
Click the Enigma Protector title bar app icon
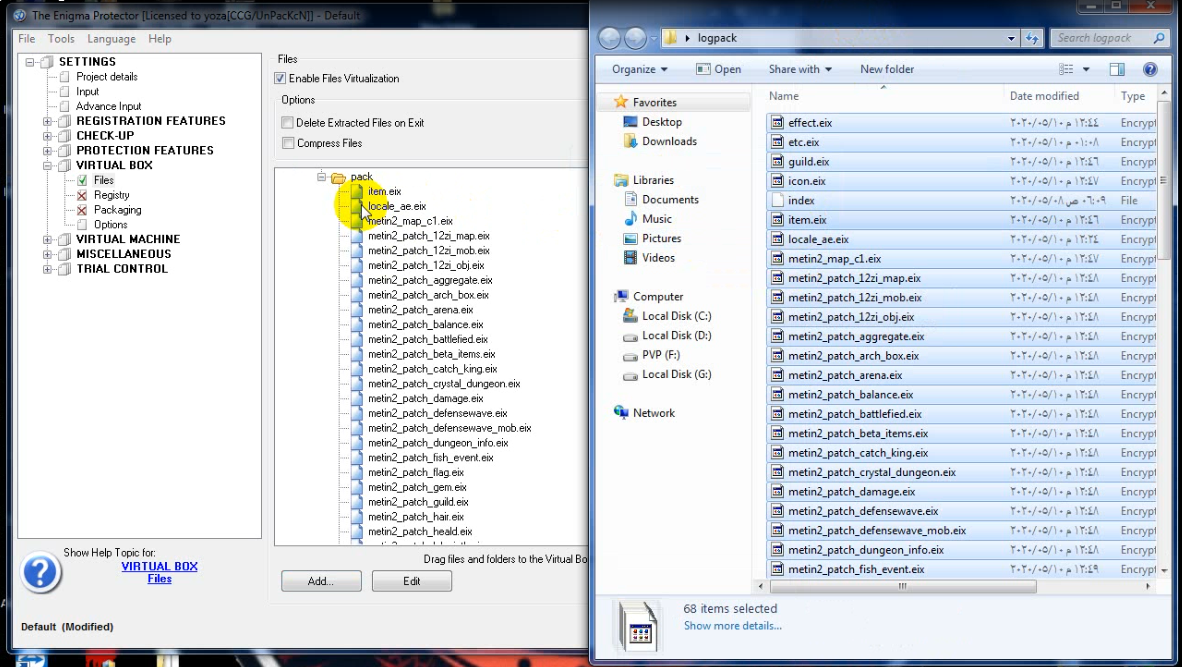click(20, 15)
